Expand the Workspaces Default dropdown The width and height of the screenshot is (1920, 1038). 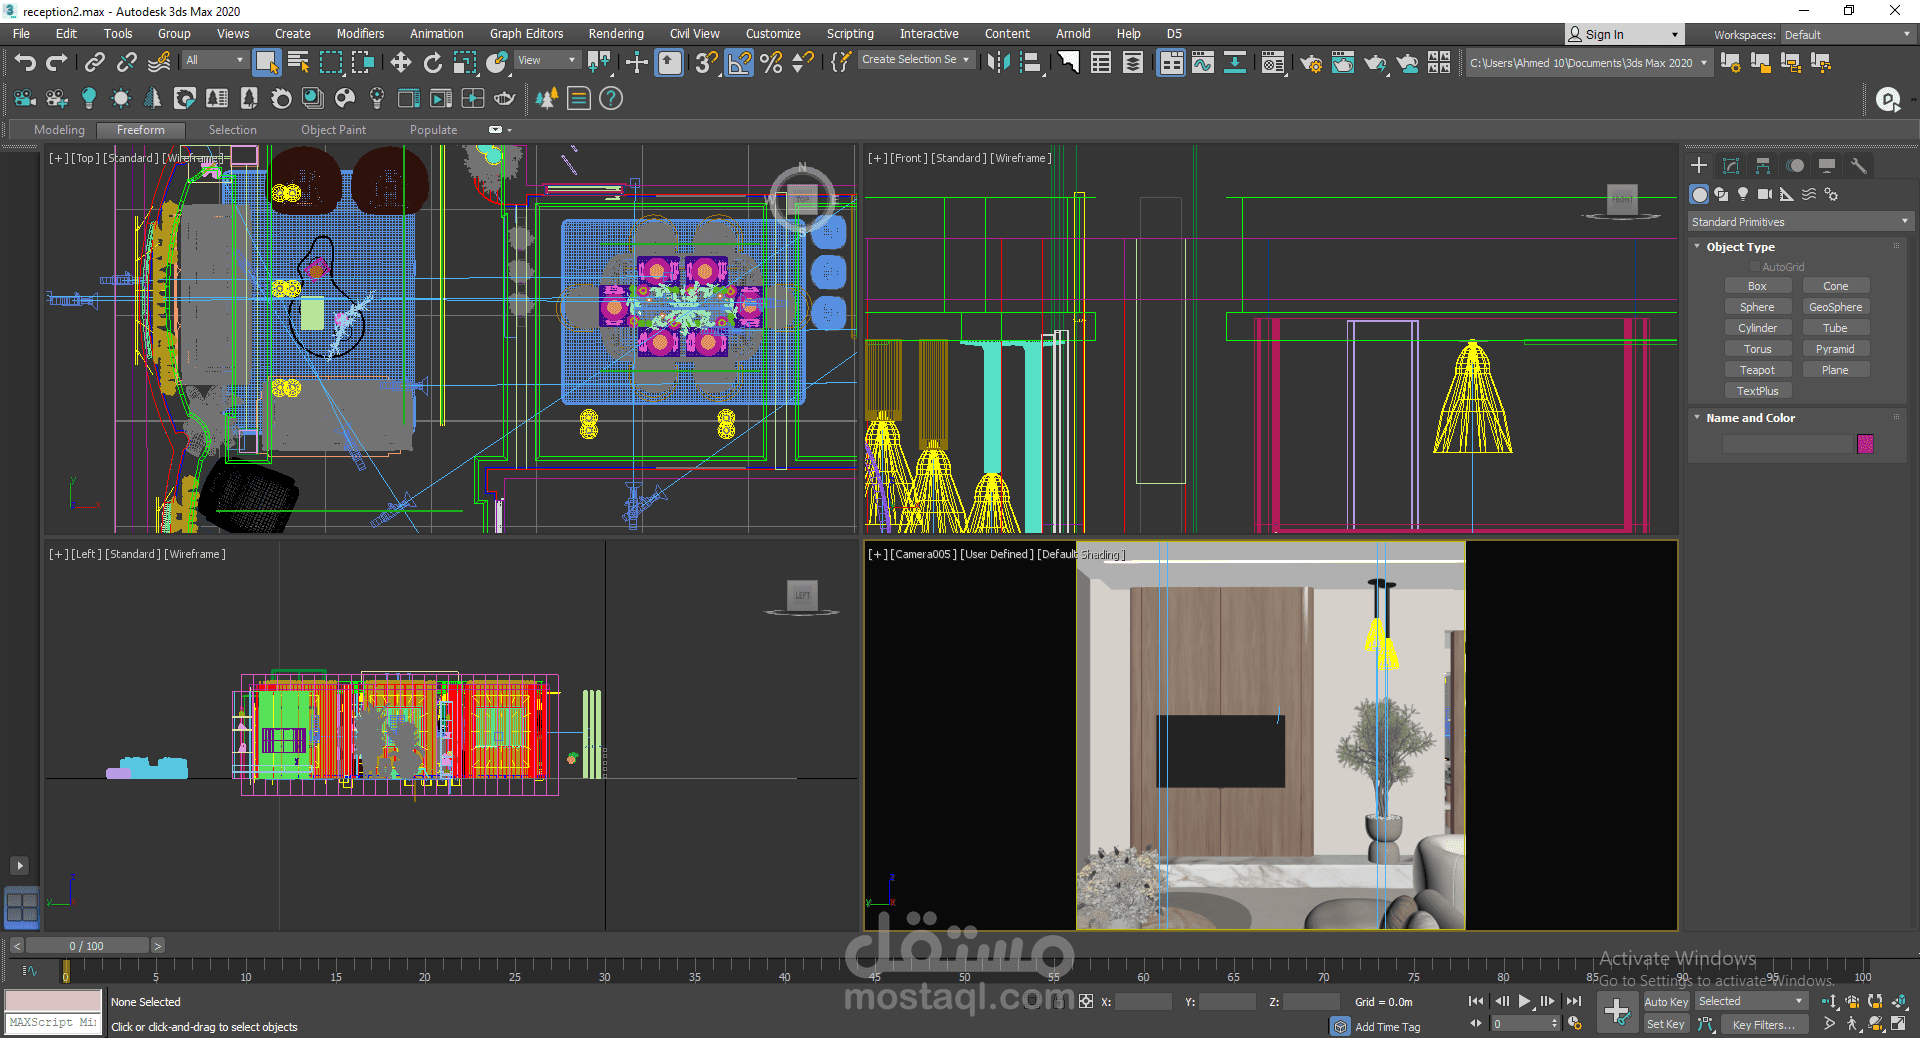tap(1846, 35)
